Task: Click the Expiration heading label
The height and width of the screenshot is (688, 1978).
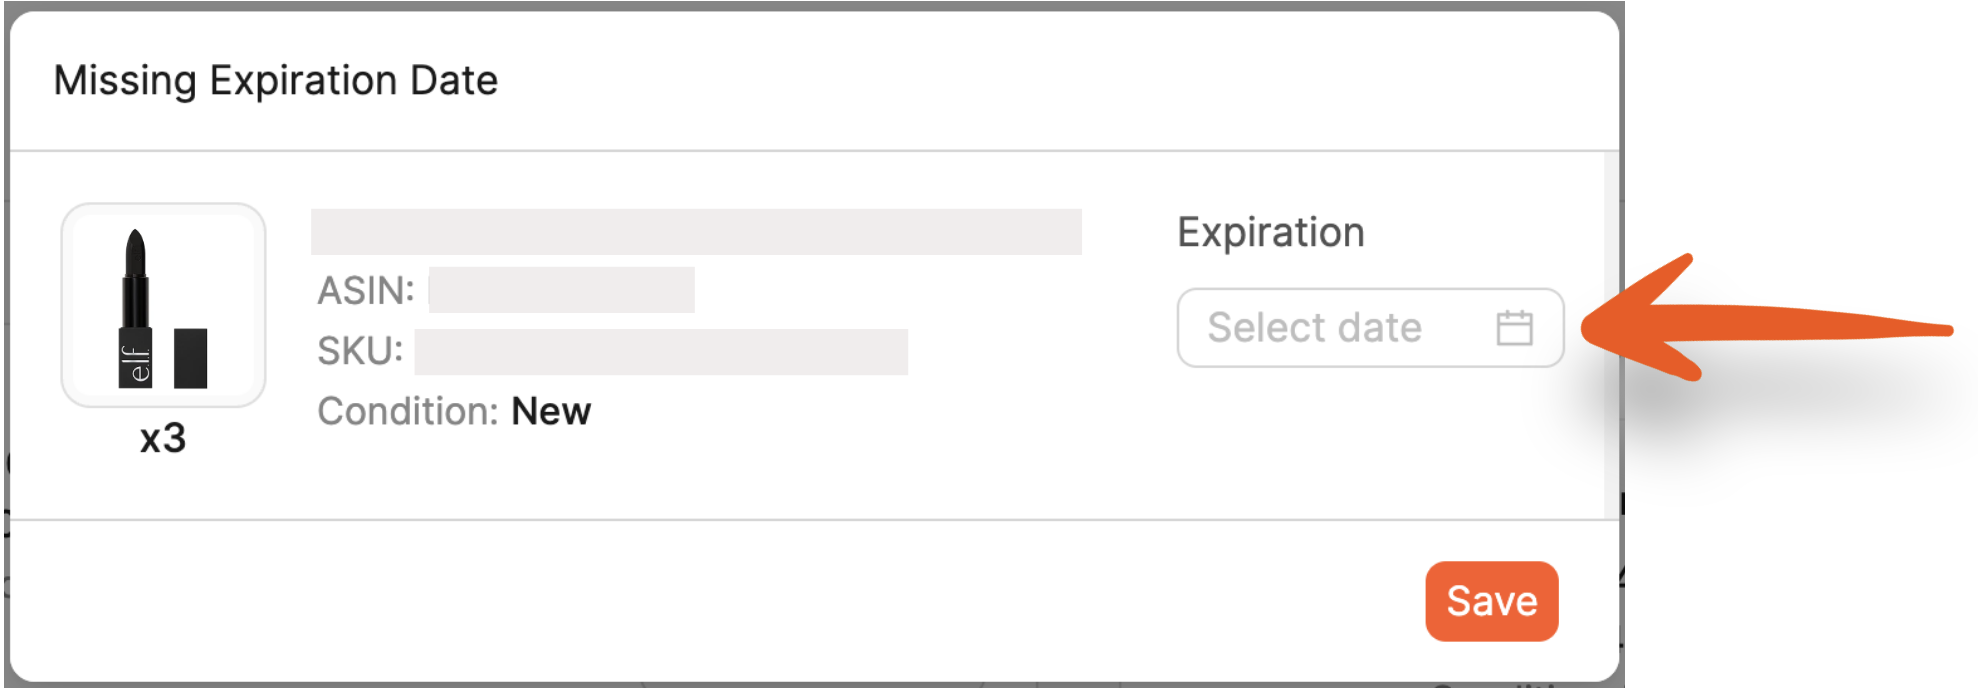Action: click(1270, 232)
